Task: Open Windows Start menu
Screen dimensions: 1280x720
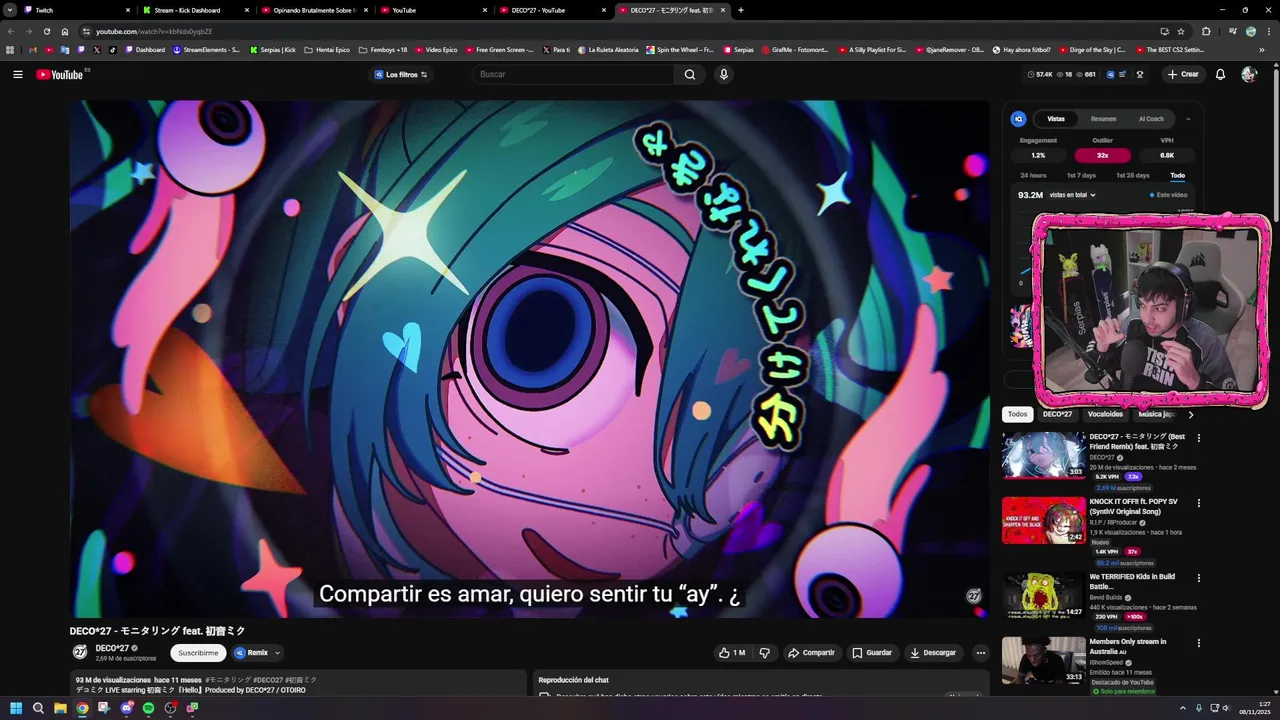Action: [16, 708]
